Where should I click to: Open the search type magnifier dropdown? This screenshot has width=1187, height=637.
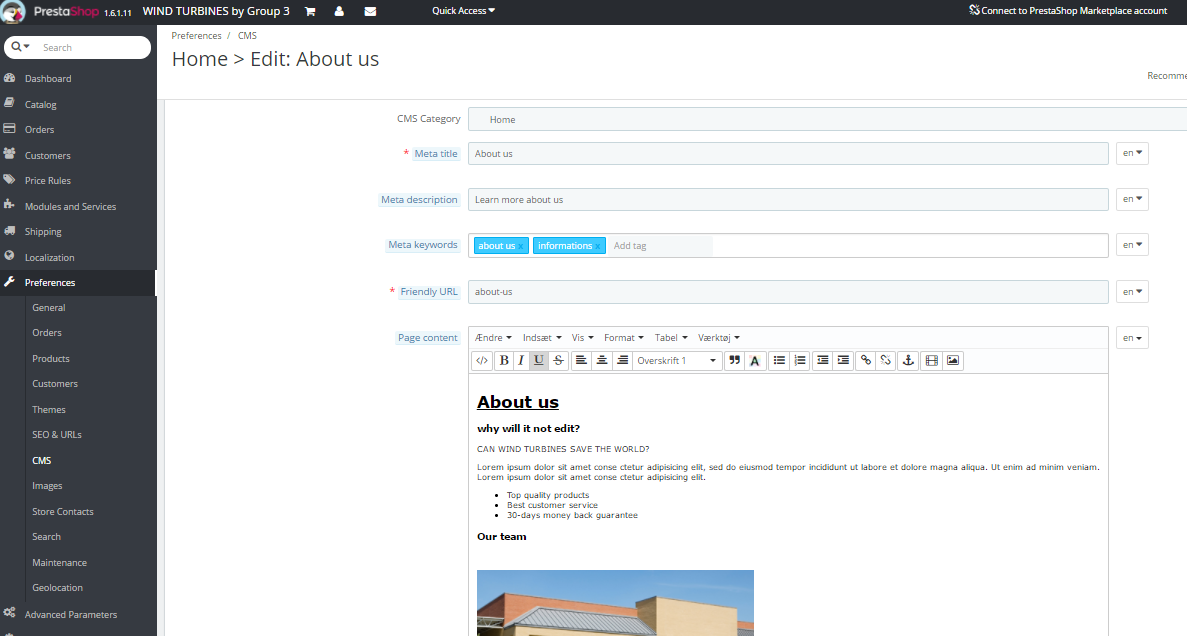click(20, 47)
